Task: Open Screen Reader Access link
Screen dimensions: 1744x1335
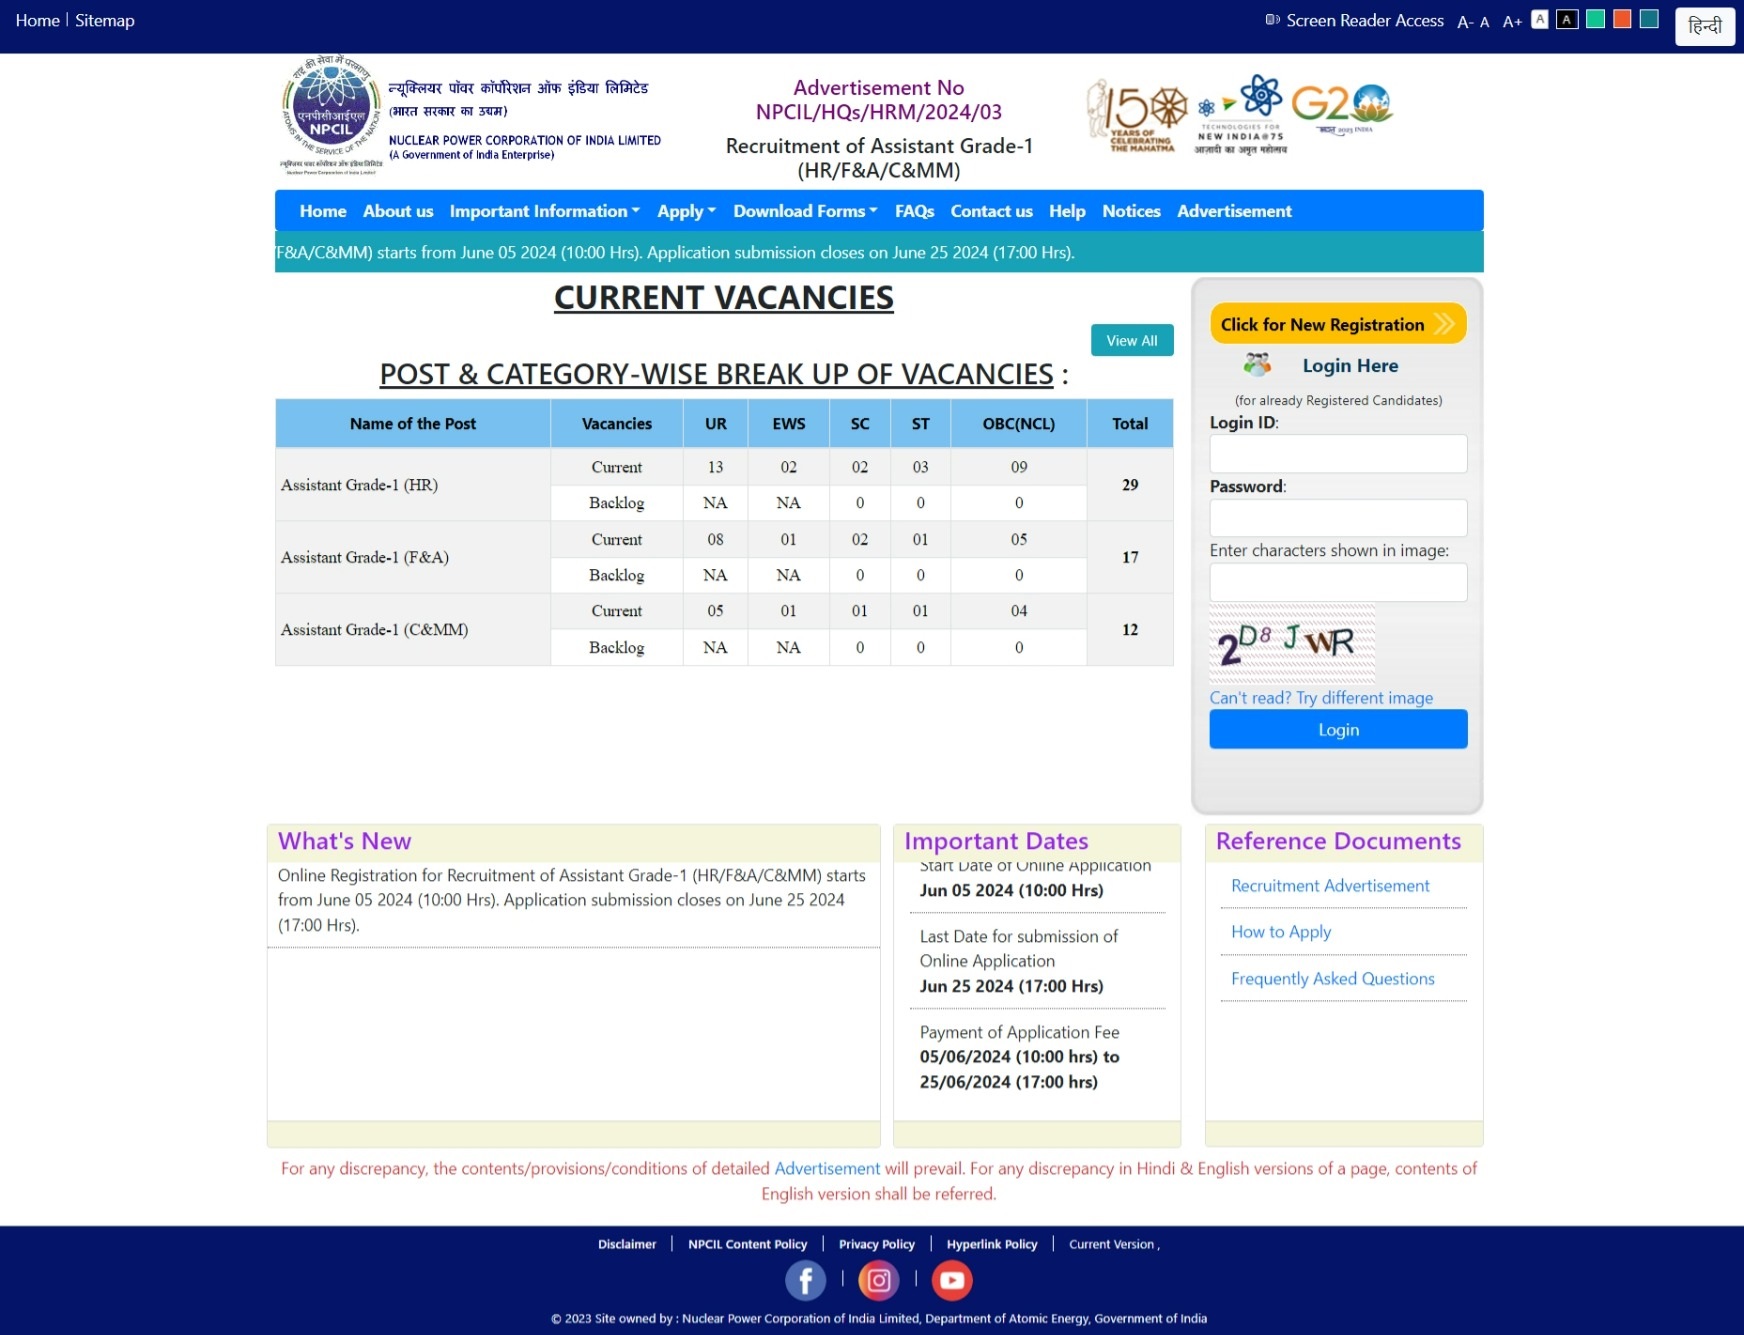Action: pos(1364,20)
